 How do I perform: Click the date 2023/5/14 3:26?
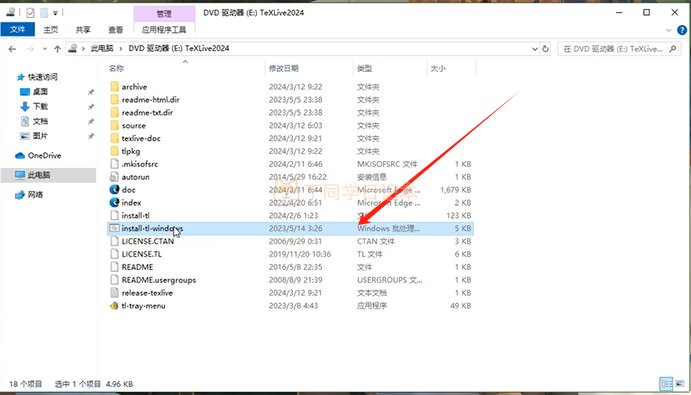click(295, 228)
